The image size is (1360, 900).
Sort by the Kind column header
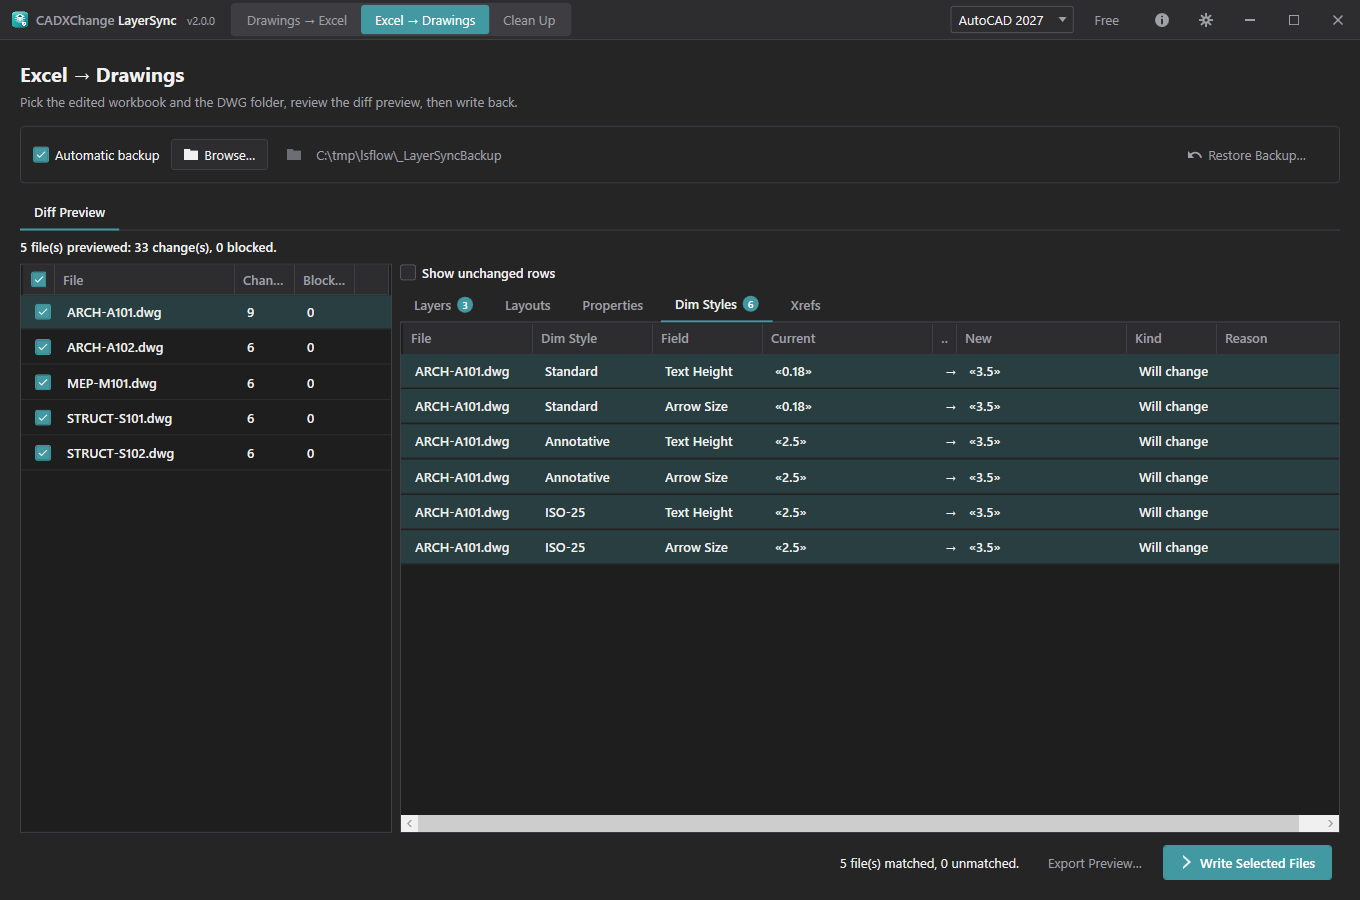1170,338
